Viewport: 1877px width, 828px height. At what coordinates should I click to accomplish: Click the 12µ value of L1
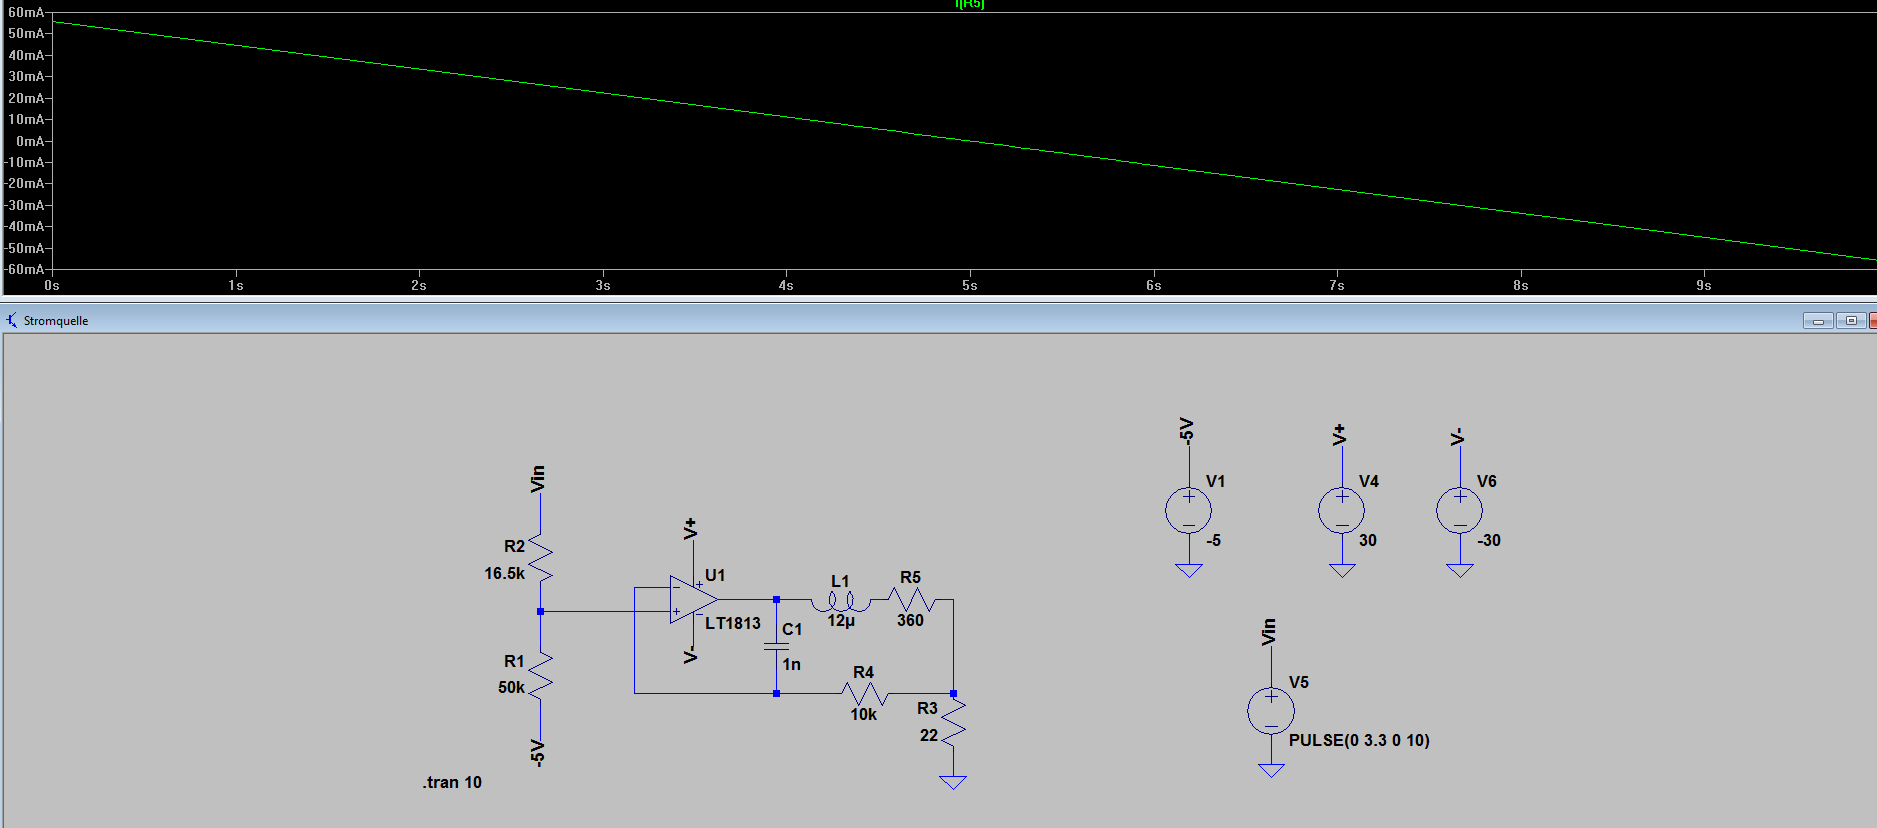click(841, 621)
